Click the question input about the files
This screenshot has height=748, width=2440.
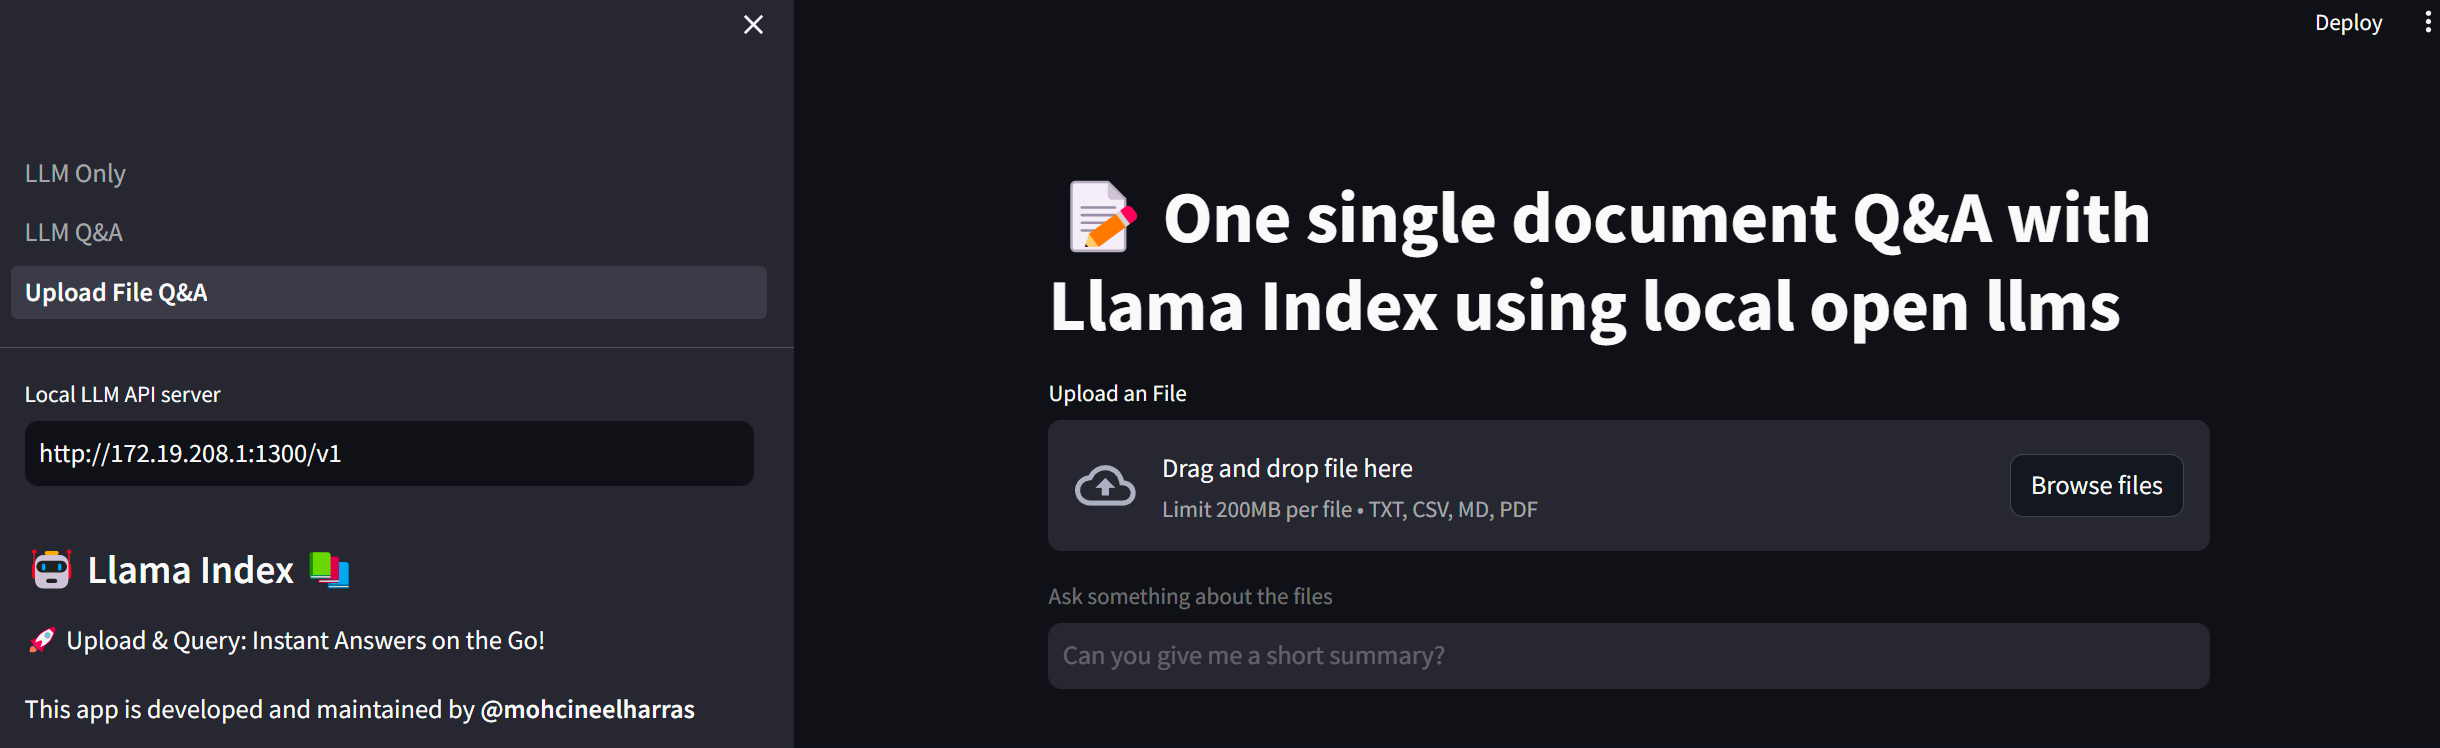coord(1628,656)
